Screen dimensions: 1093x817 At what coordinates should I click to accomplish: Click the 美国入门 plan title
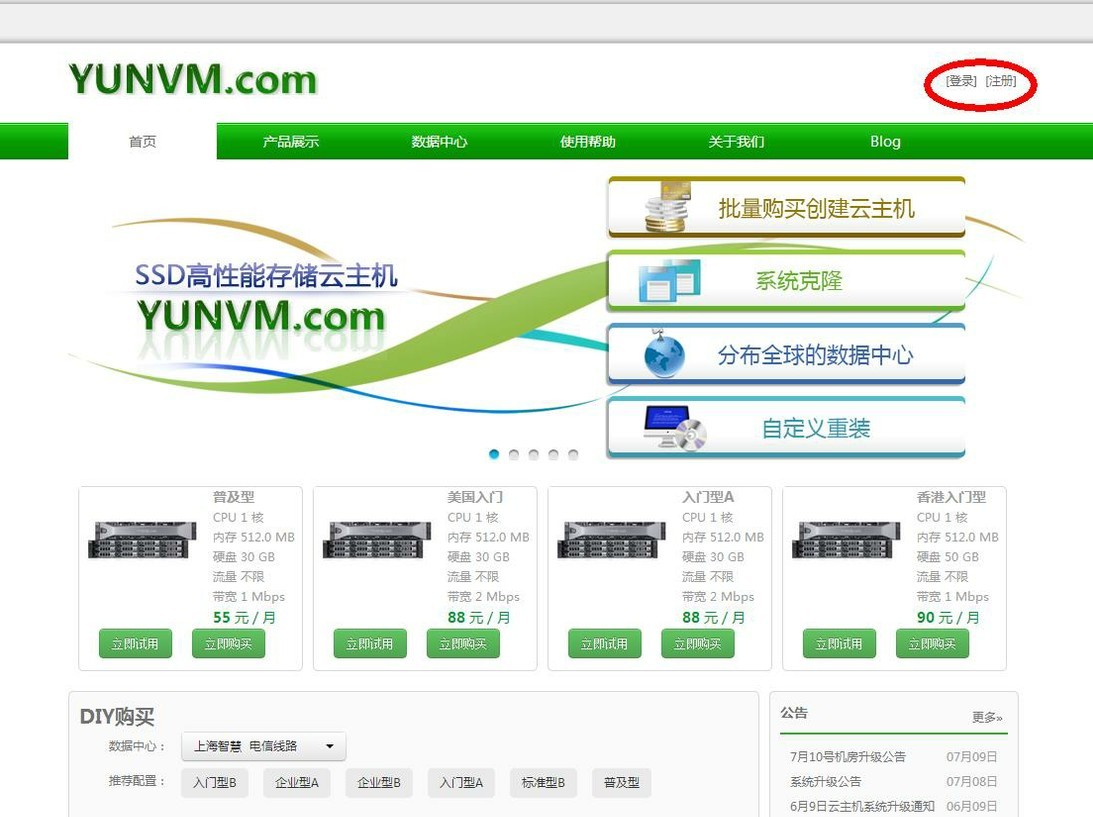point(475,497)
